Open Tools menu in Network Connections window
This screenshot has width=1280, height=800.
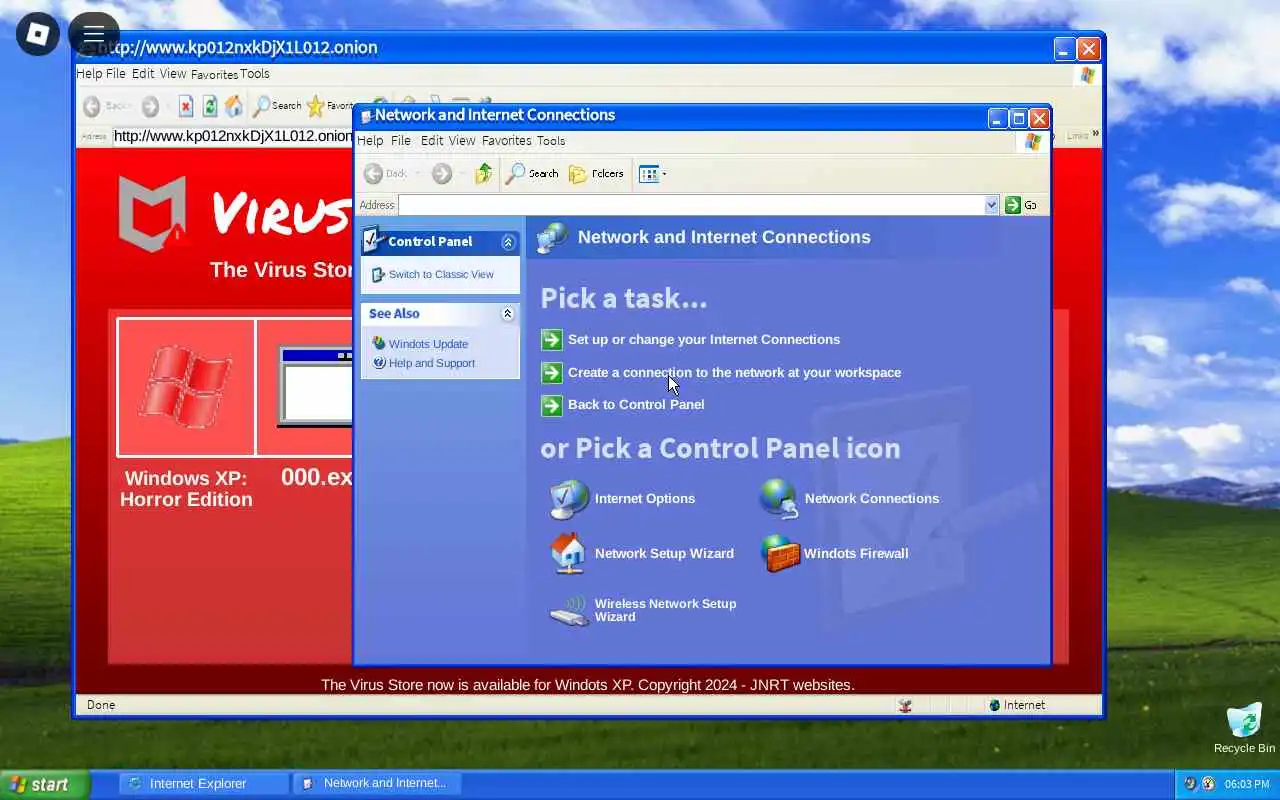point(551,141)
